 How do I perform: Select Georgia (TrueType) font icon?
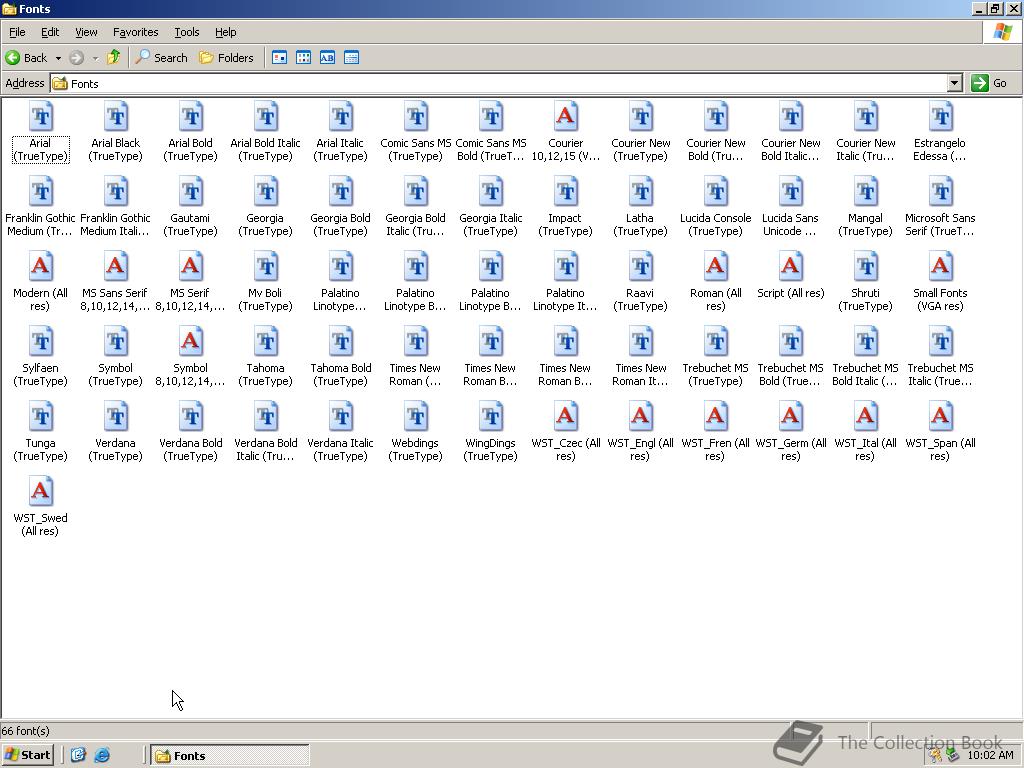266,191
